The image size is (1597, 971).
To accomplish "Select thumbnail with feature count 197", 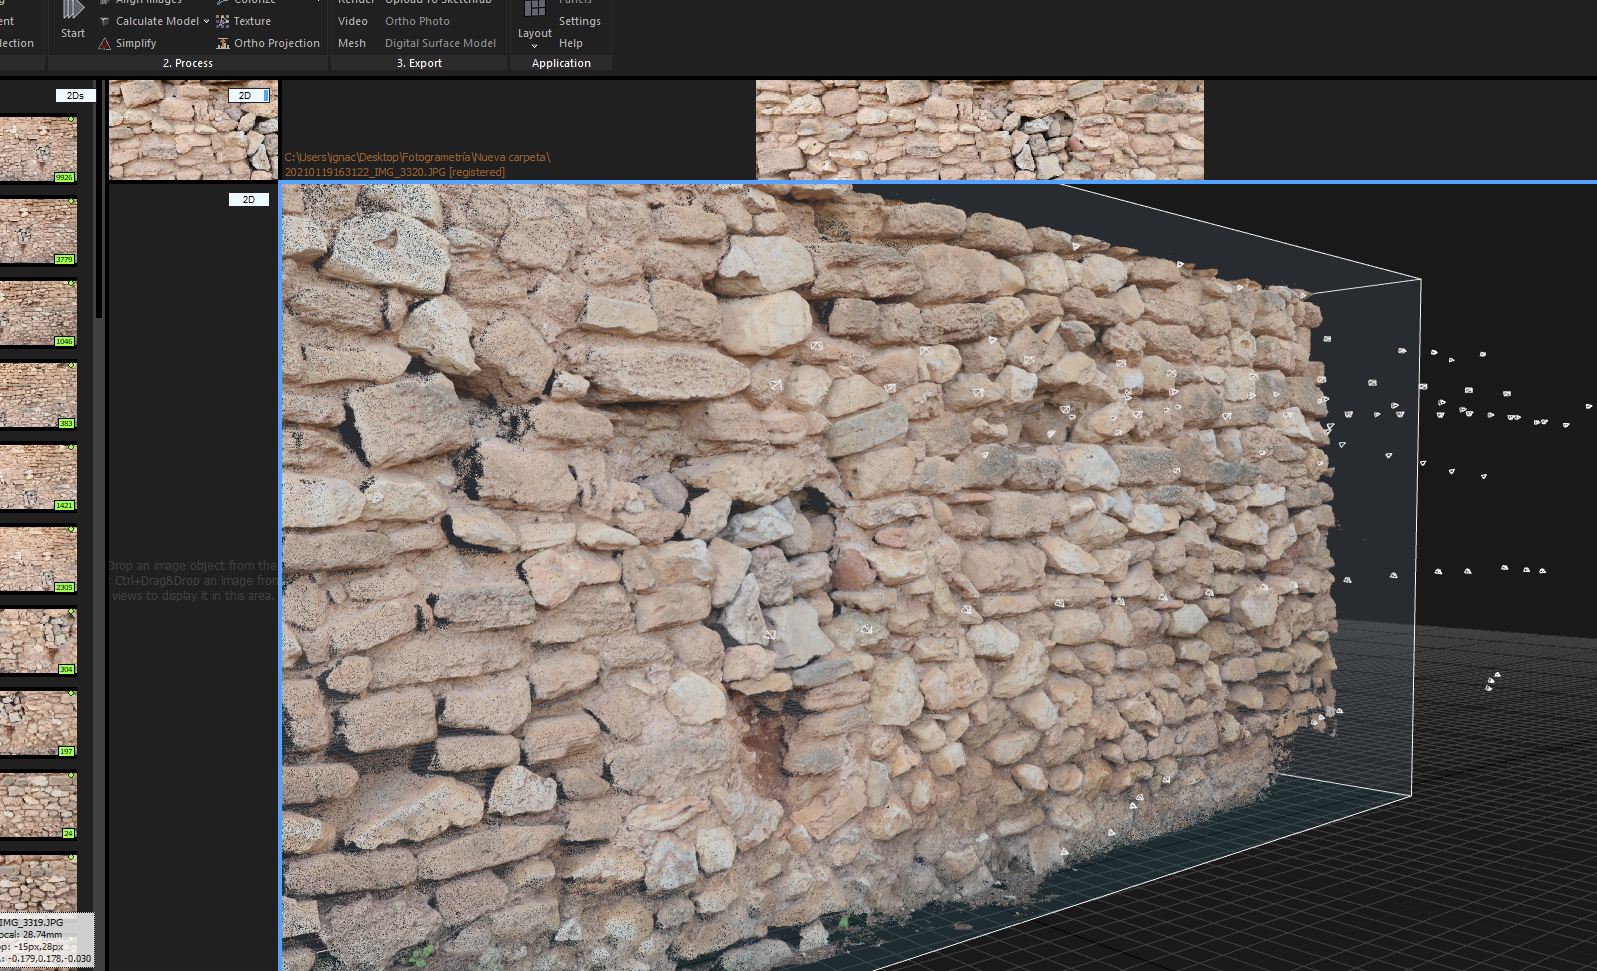I will pos(38,723).
